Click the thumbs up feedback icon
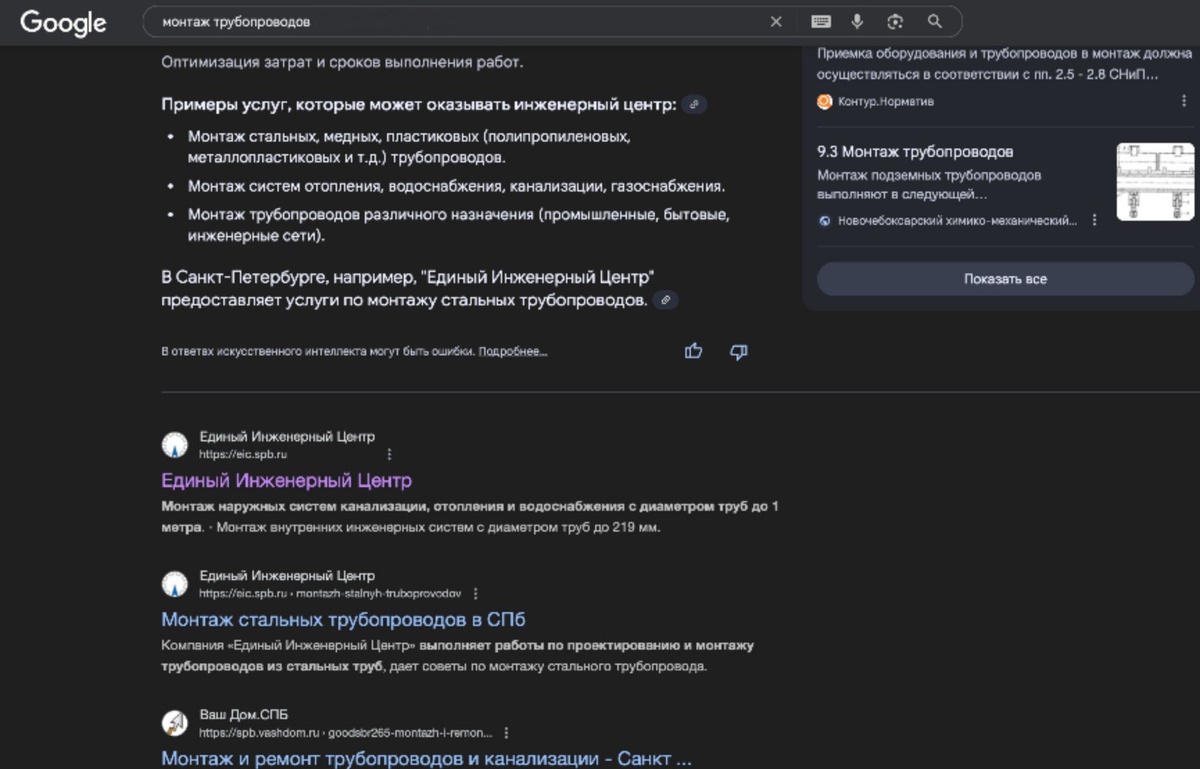The width and height of the screenshot is (1200, 769). coord(693,351)
